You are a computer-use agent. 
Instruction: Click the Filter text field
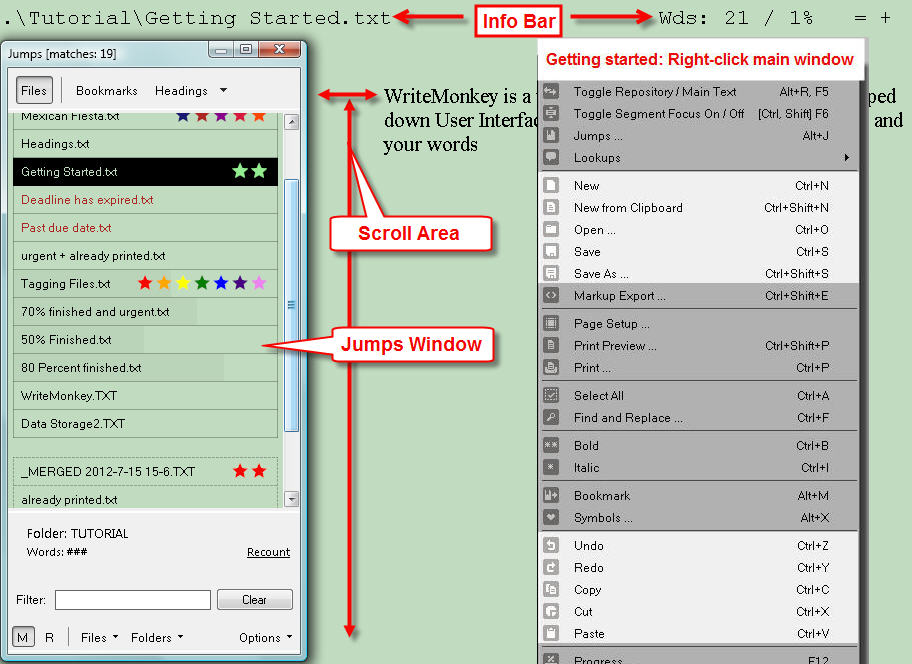coord(133,599)
